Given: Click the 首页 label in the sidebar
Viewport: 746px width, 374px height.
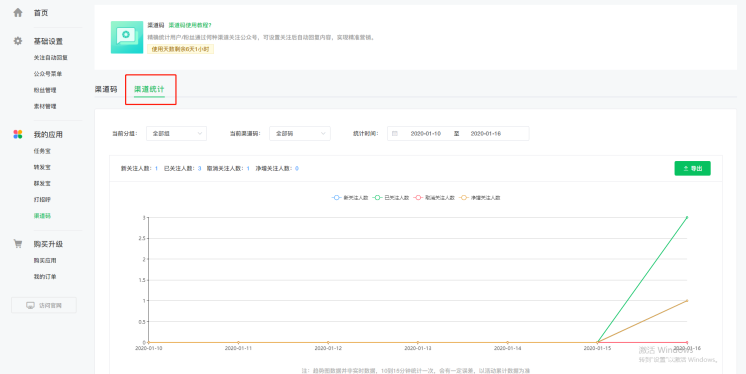Looking at the screenshot, I should click(x=40, y=13).
